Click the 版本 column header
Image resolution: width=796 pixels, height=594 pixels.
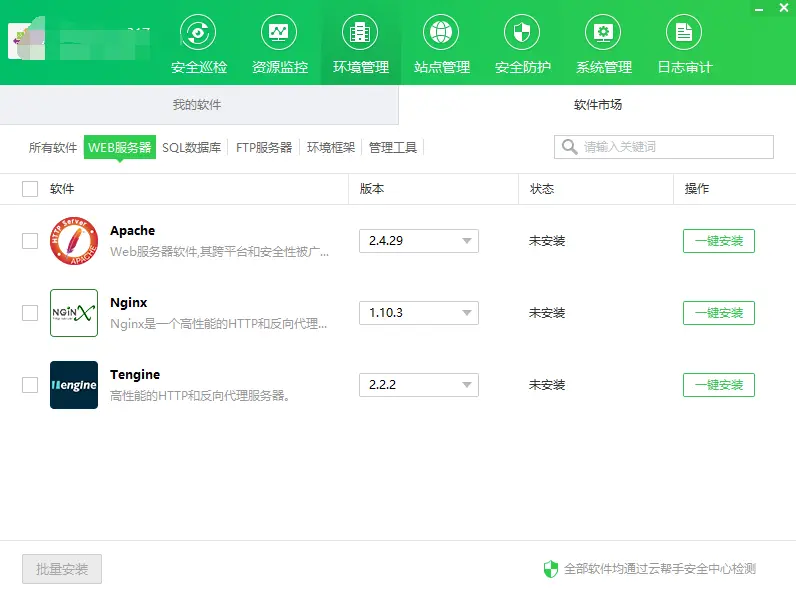tap(372, 189)
